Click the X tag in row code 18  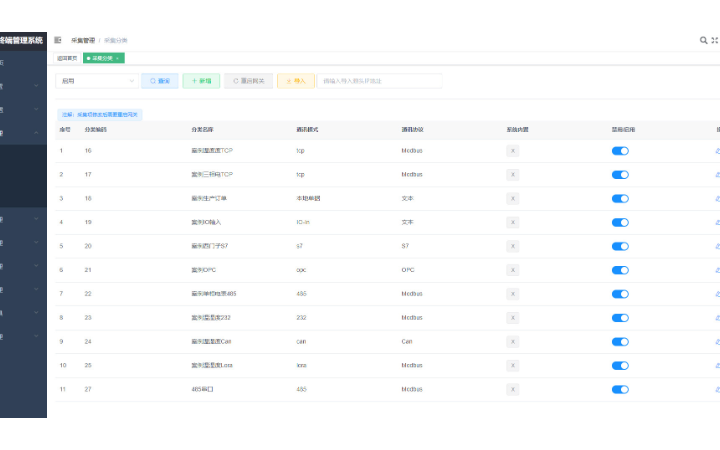(512, 198)
